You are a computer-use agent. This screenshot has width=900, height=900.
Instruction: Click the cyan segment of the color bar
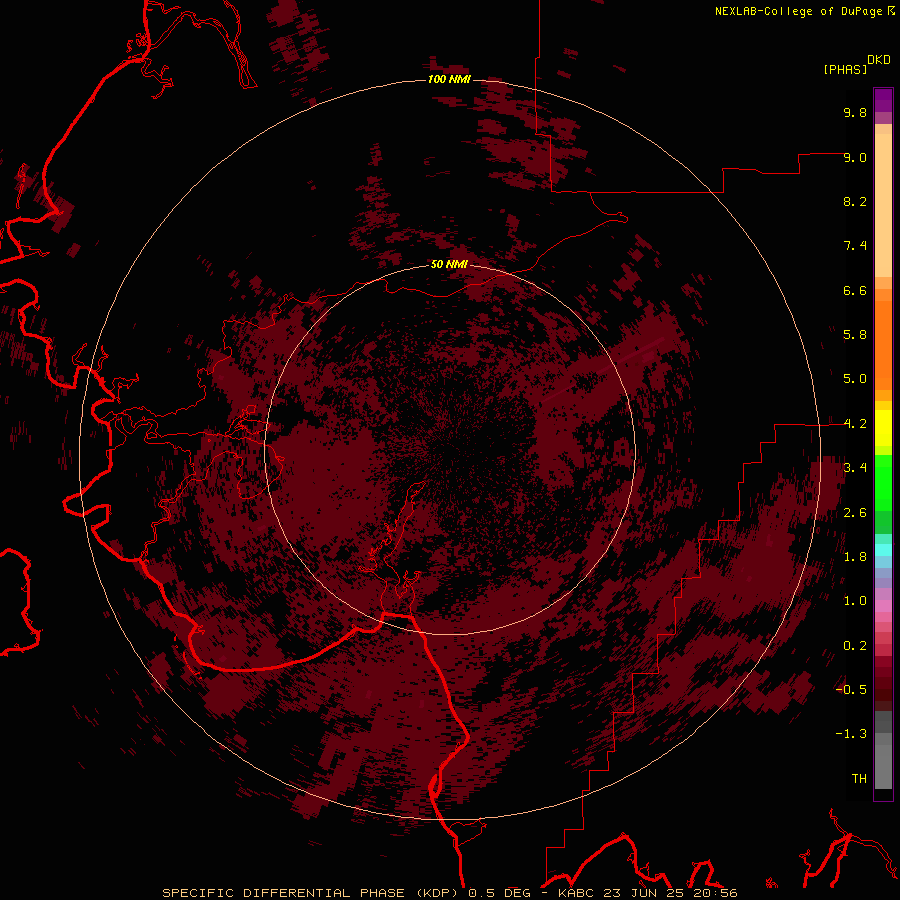coord(883,550)
